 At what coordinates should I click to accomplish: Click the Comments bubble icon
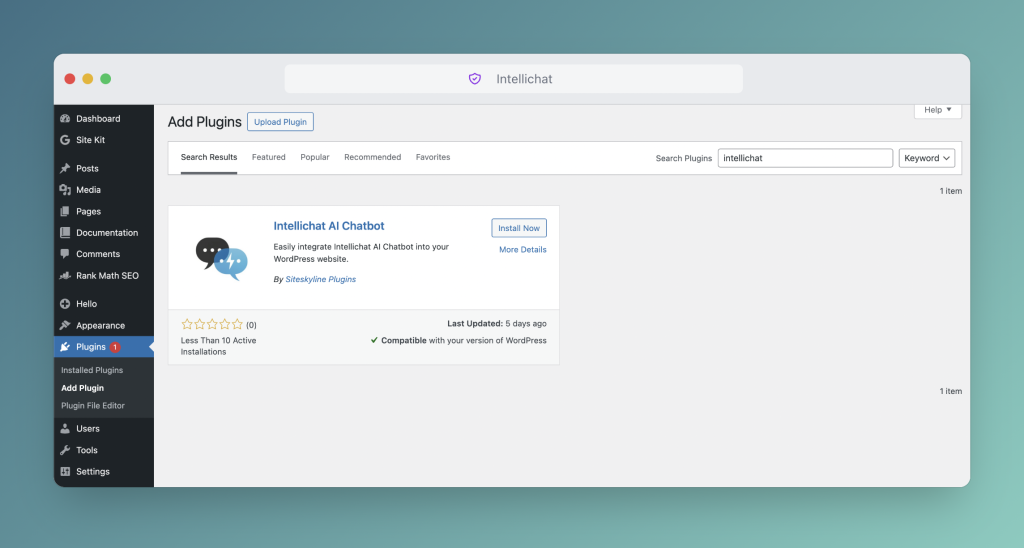pyautogui.click(x=65, y=254)
